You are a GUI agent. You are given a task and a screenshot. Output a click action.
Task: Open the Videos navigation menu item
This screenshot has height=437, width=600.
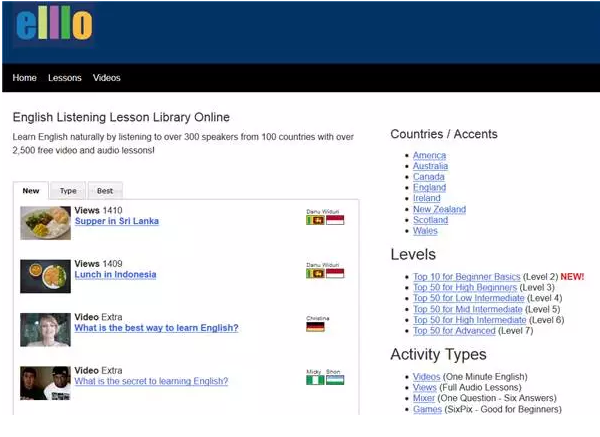(106, 78)
